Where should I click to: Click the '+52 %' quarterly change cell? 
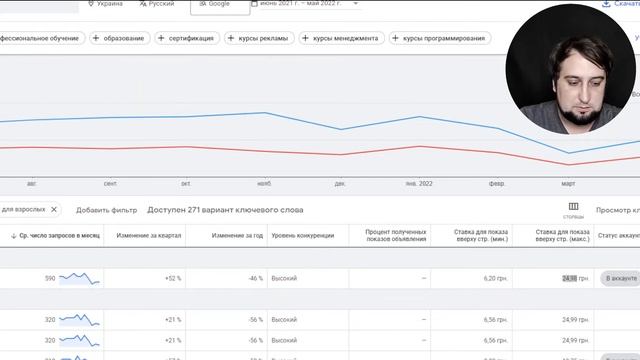[x=173, y=278]
